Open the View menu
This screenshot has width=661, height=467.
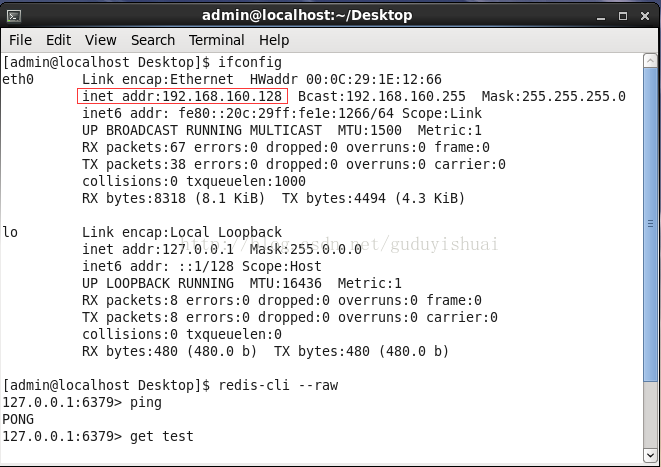click(100, 40)
